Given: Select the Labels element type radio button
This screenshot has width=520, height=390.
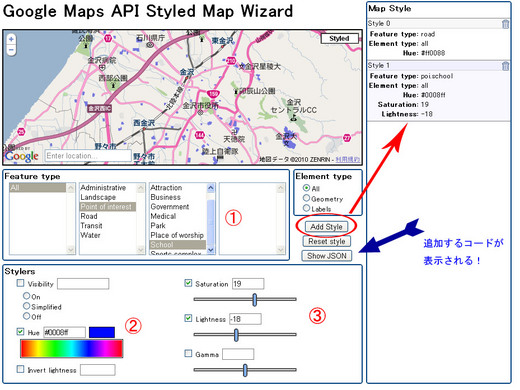Looking at the screenshot, I should [x=306, y=208].
